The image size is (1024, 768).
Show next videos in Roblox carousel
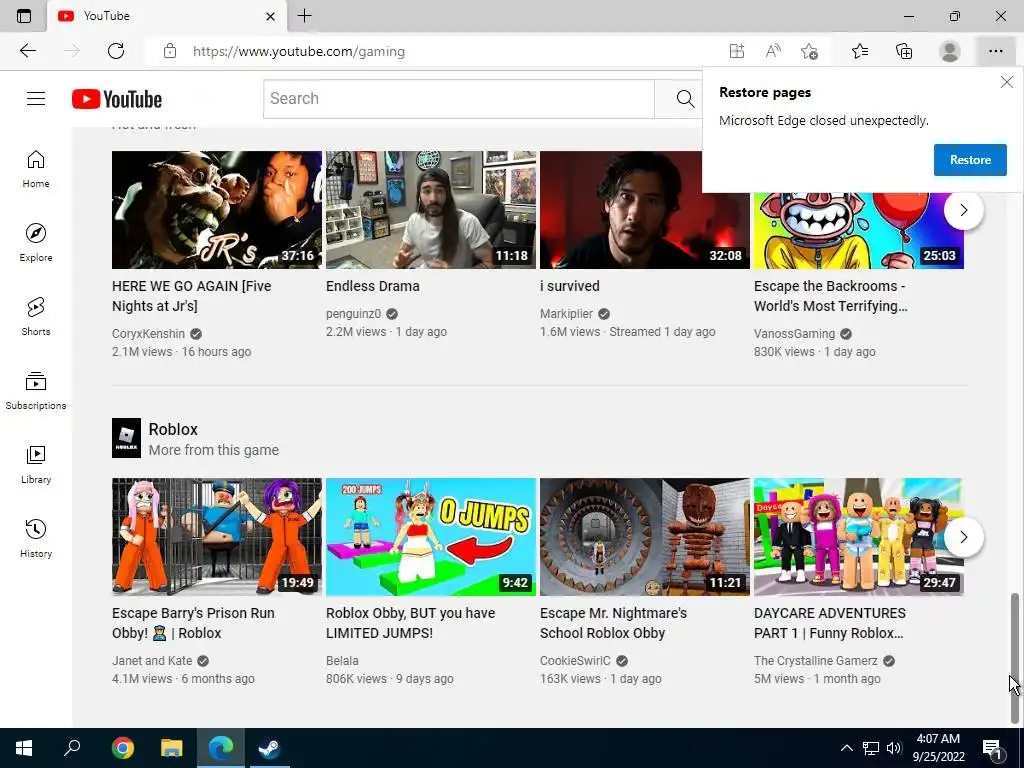(963, 537)
